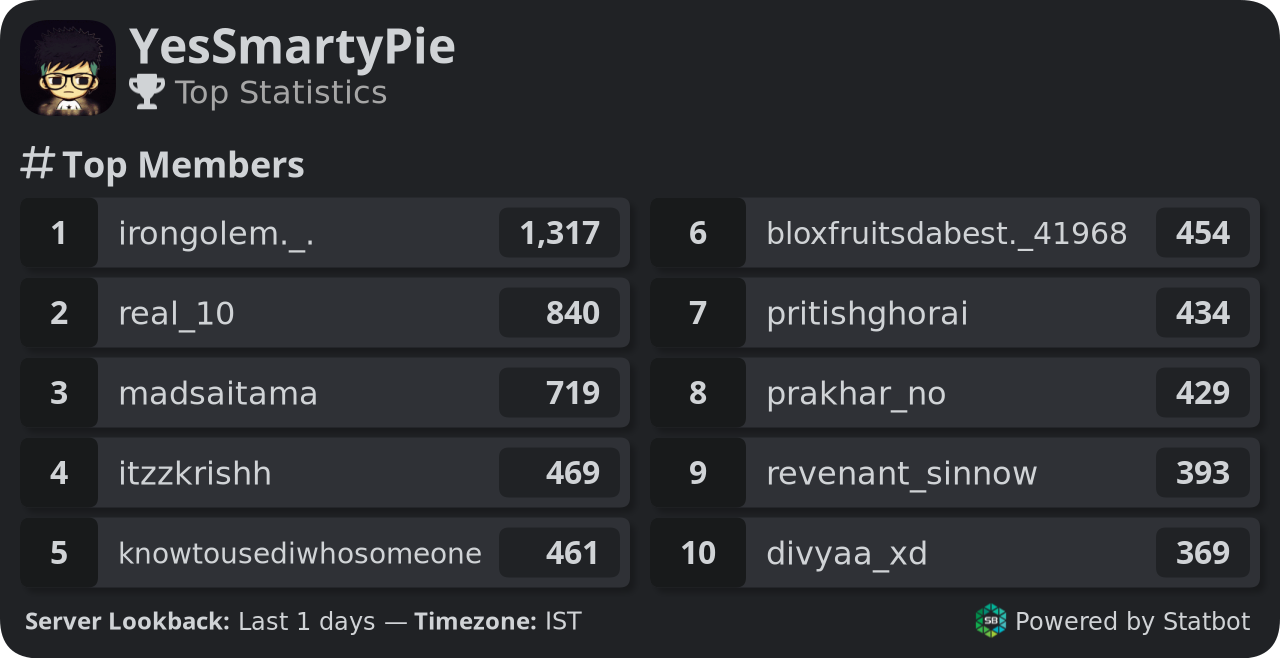The width and height of the screenshot is (1280, 658).
Task: Click bloxfruitsdabest._41968 username
Action: pos(947,234)
